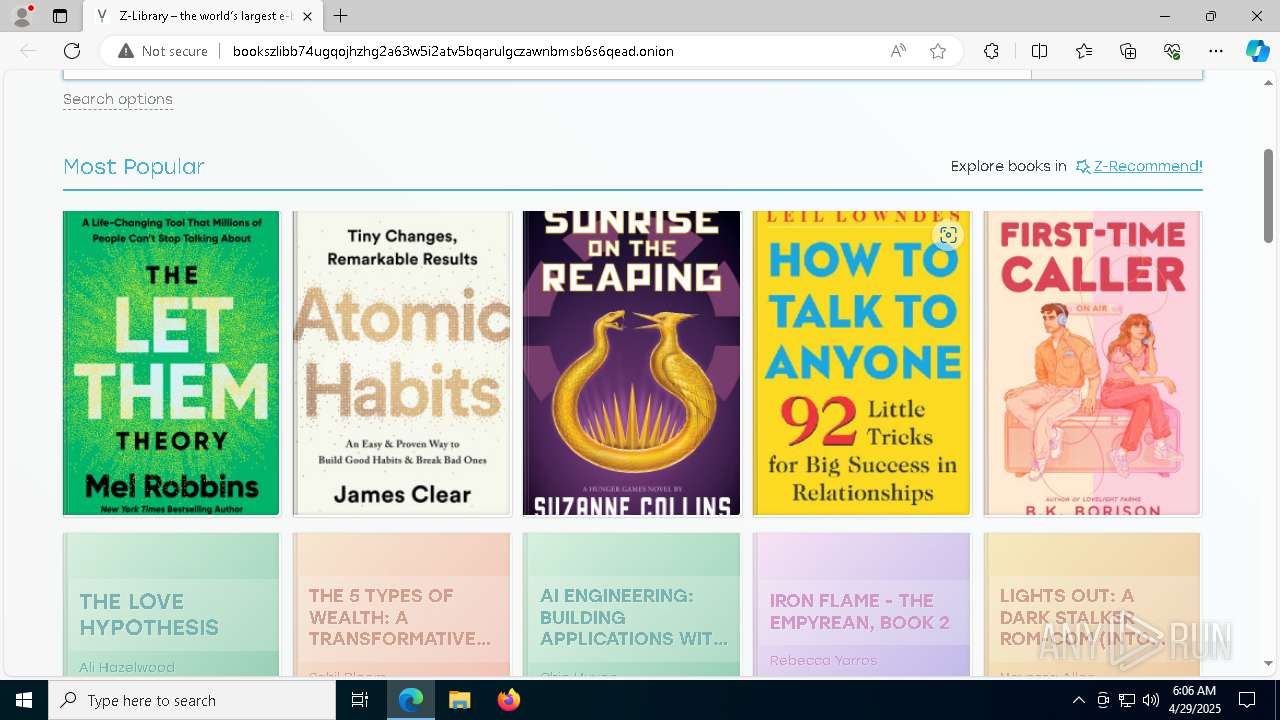Select the Z-Library browser tab
Viewport: 1280px width, 720px height.
coord(201,16)
